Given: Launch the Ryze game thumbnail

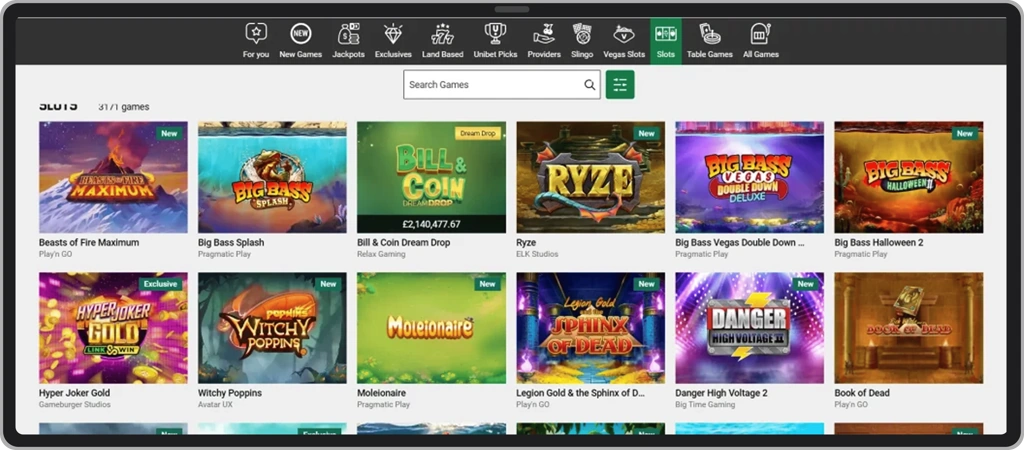Looking at the screenshot, I should point(590,177).
